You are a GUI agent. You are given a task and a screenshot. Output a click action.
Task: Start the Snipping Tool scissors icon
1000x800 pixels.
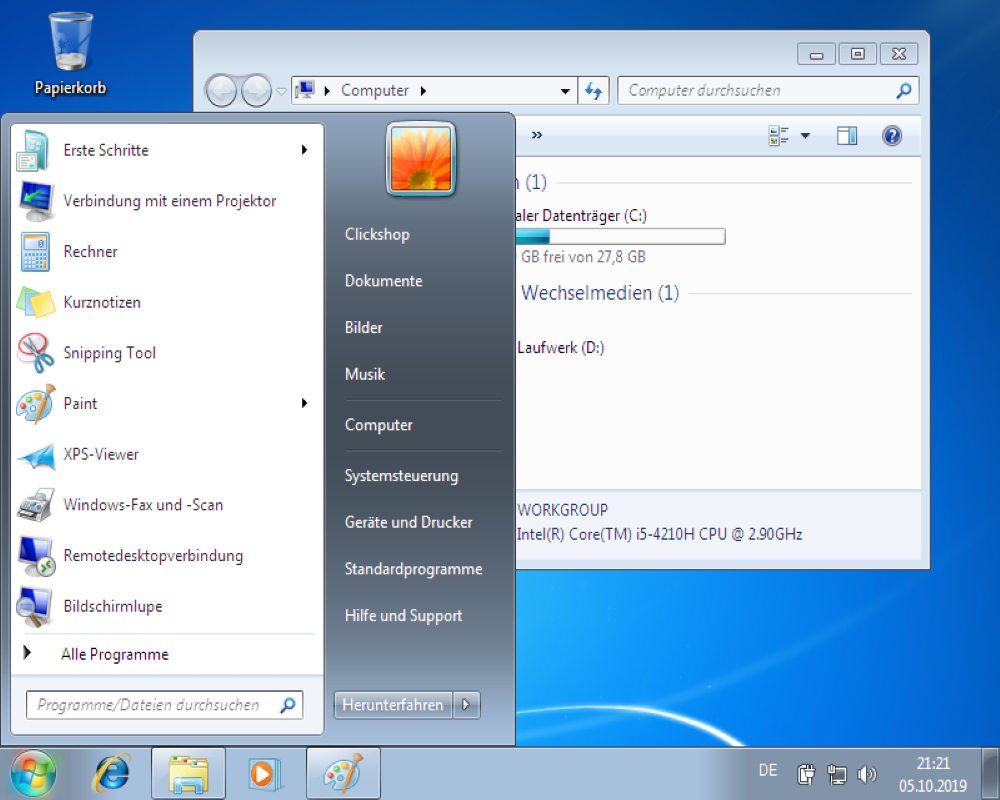coord(36,353)
